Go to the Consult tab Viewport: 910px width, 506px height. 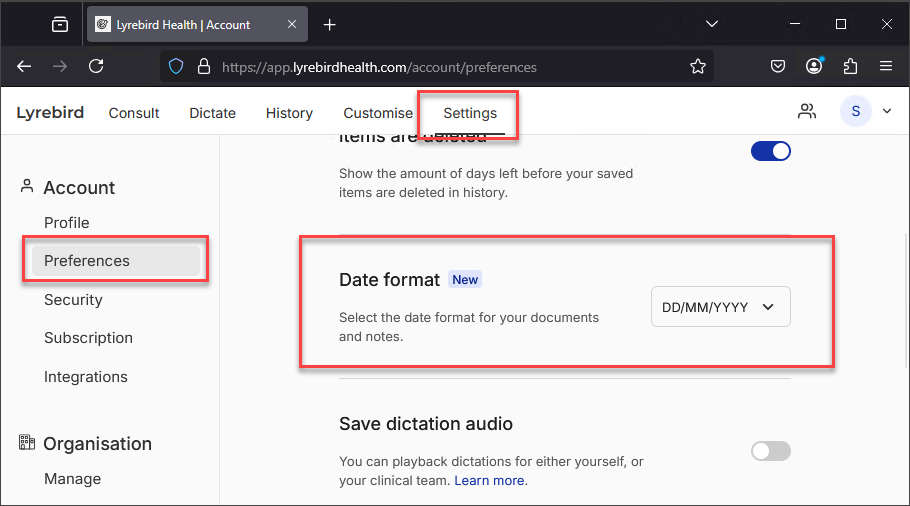coord(133,113)
